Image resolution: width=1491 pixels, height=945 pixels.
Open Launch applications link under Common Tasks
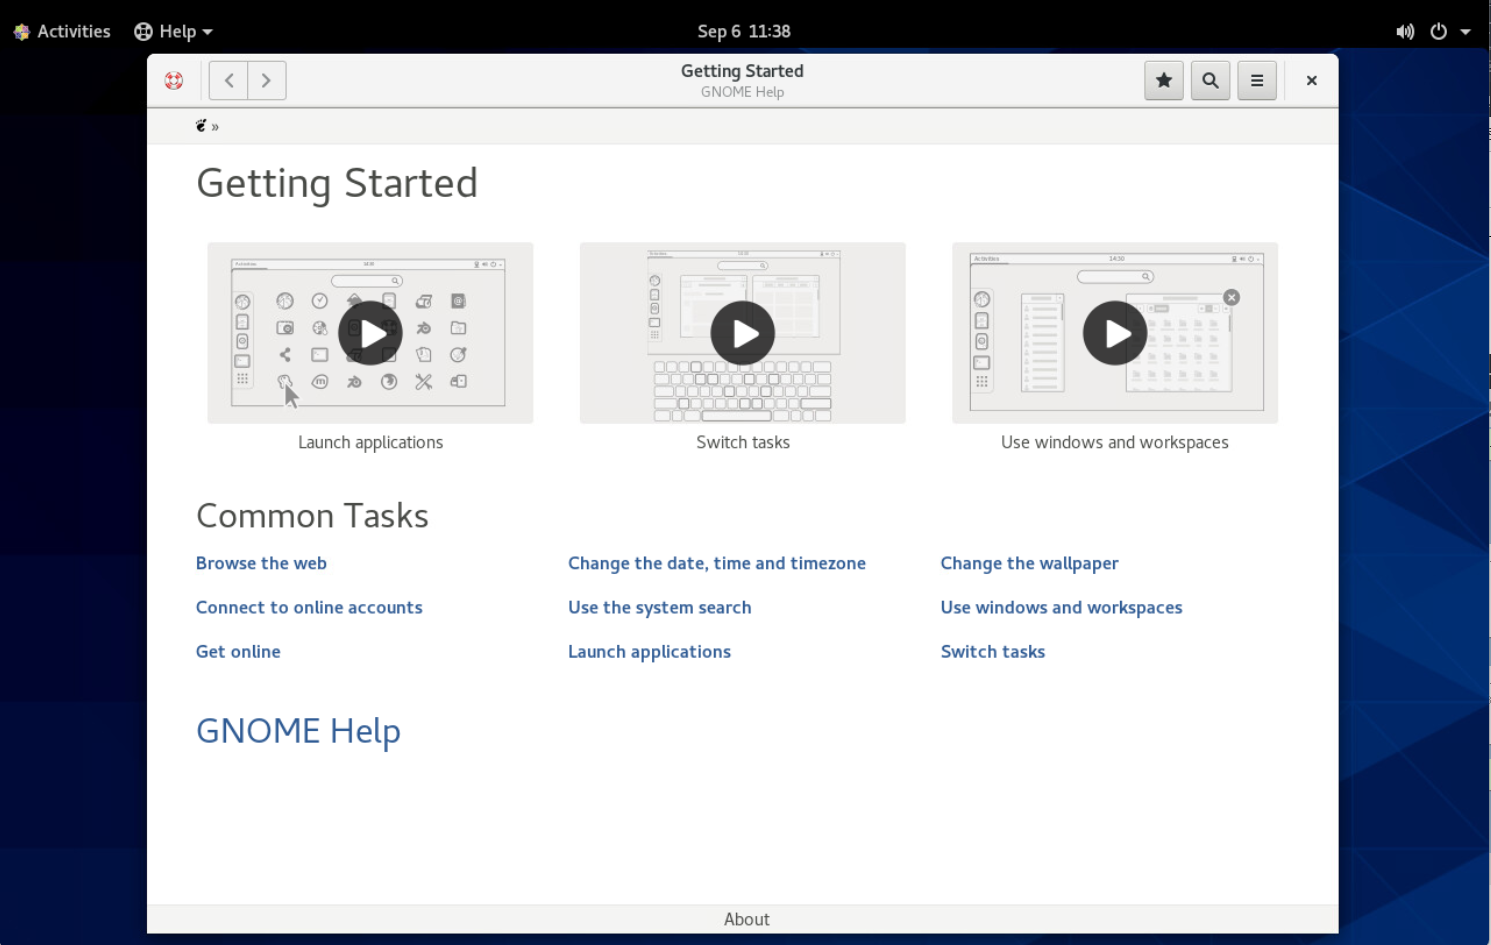pos(650,651)
